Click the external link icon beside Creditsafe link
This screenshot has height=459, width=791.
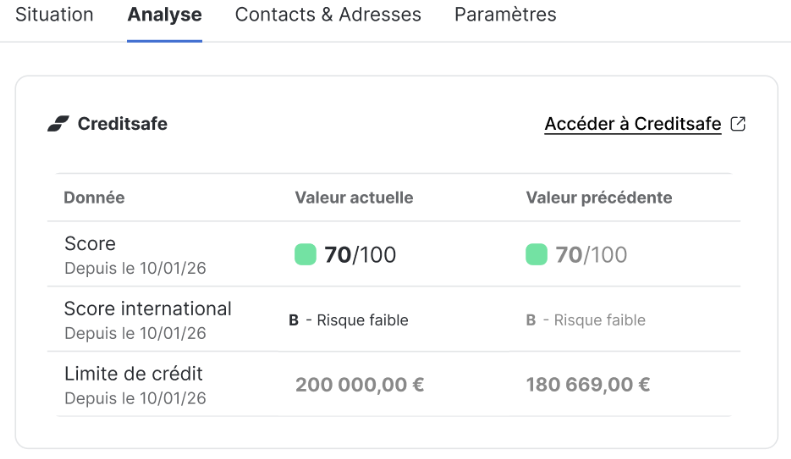point(738,124)
